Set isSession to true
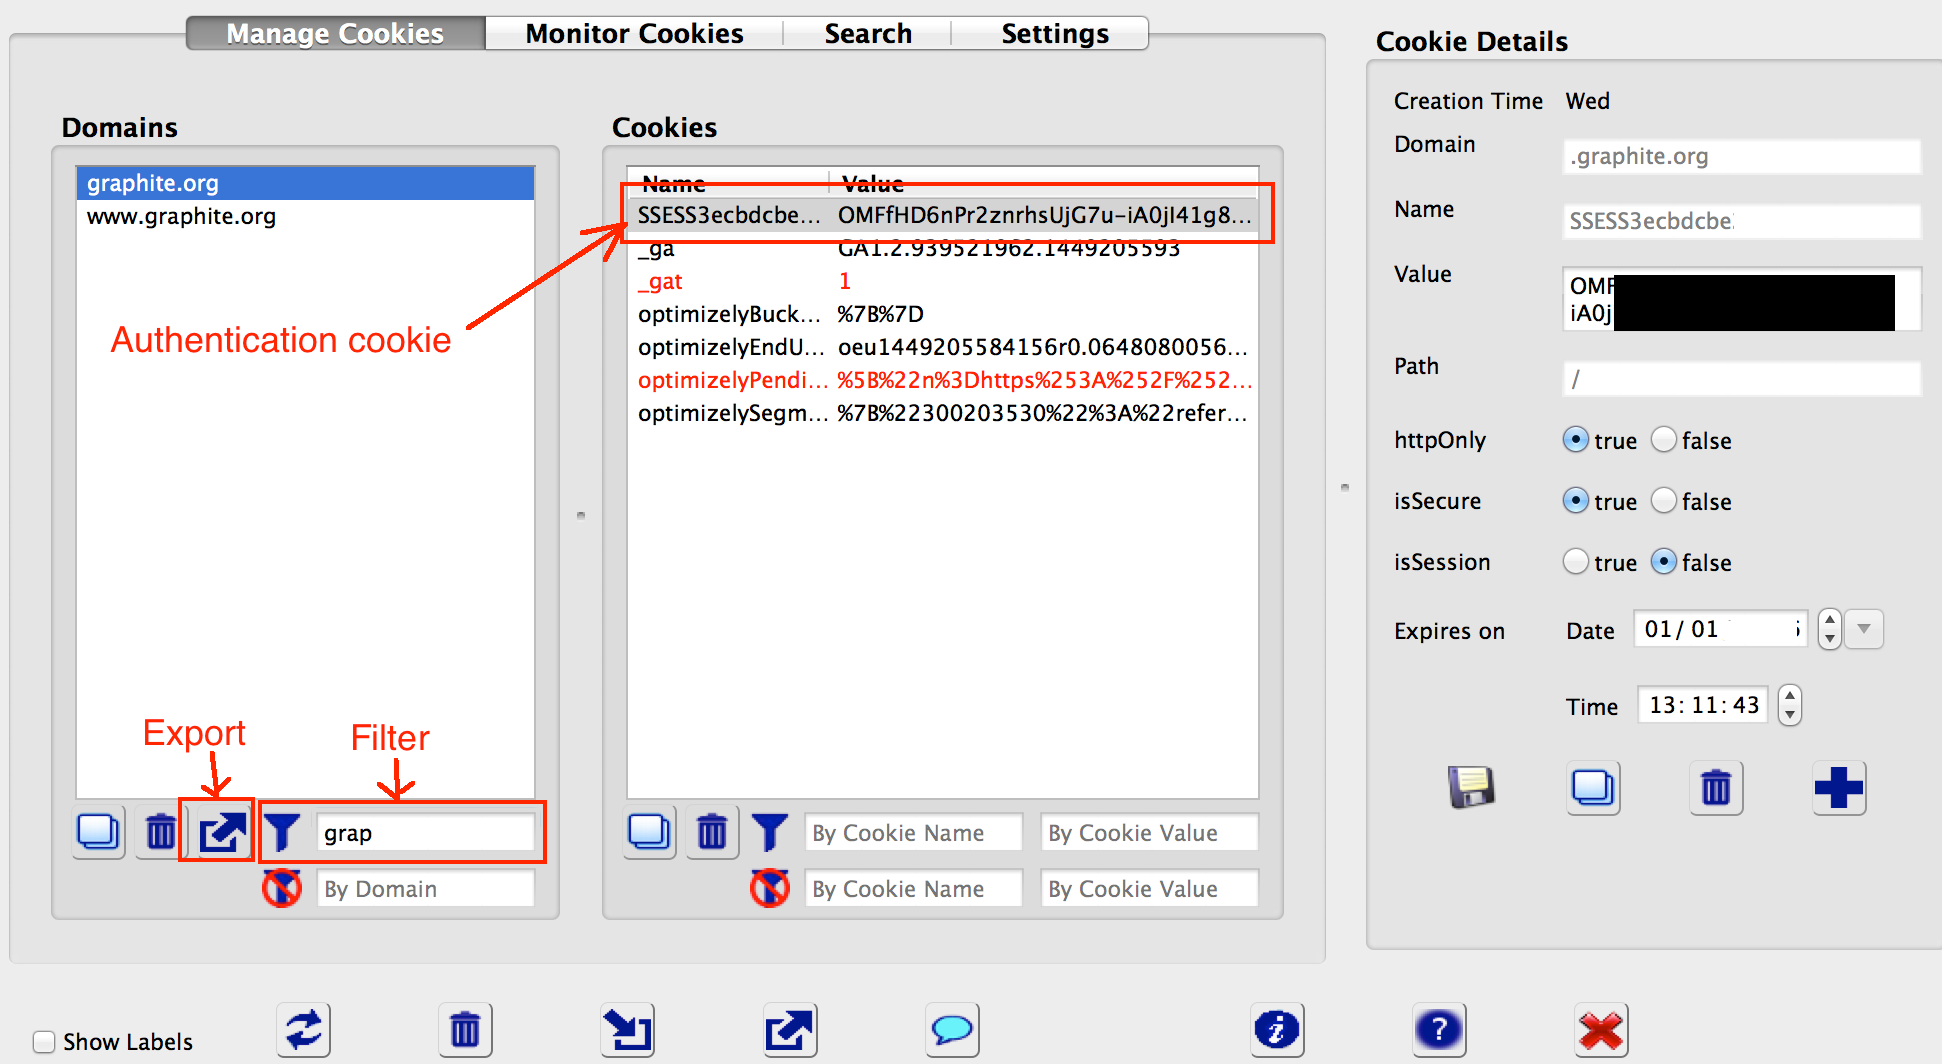 pos(1576,562)
